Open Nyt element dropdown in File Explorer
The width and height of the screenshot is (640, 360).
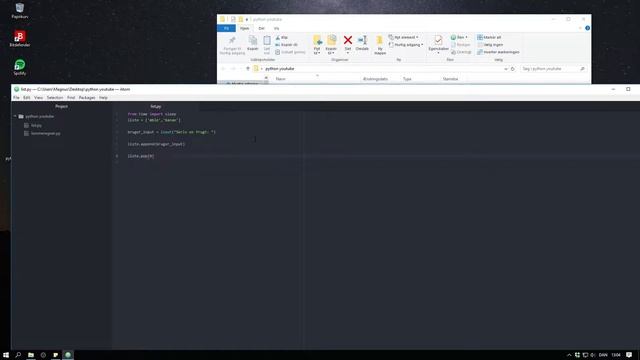pos(403,37)
